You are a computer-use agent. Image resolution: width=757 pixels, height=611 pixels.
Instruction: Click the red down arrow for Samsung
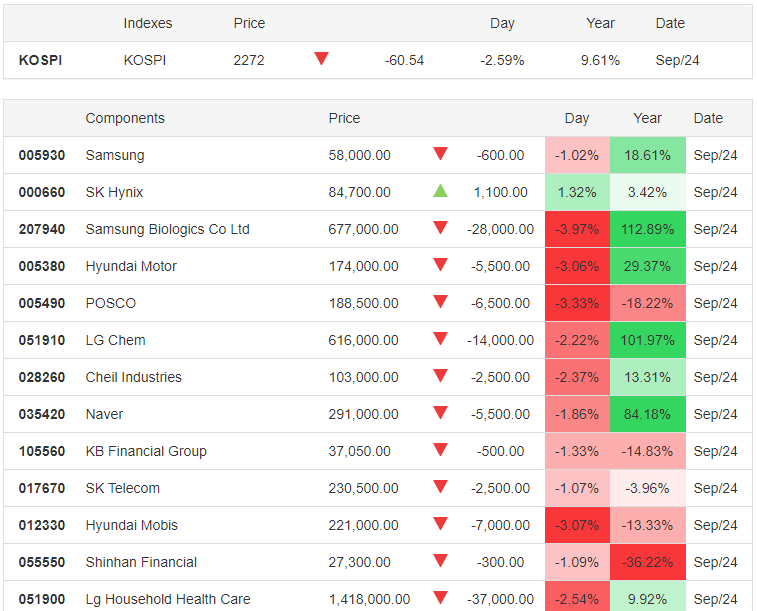click(440, 153)
